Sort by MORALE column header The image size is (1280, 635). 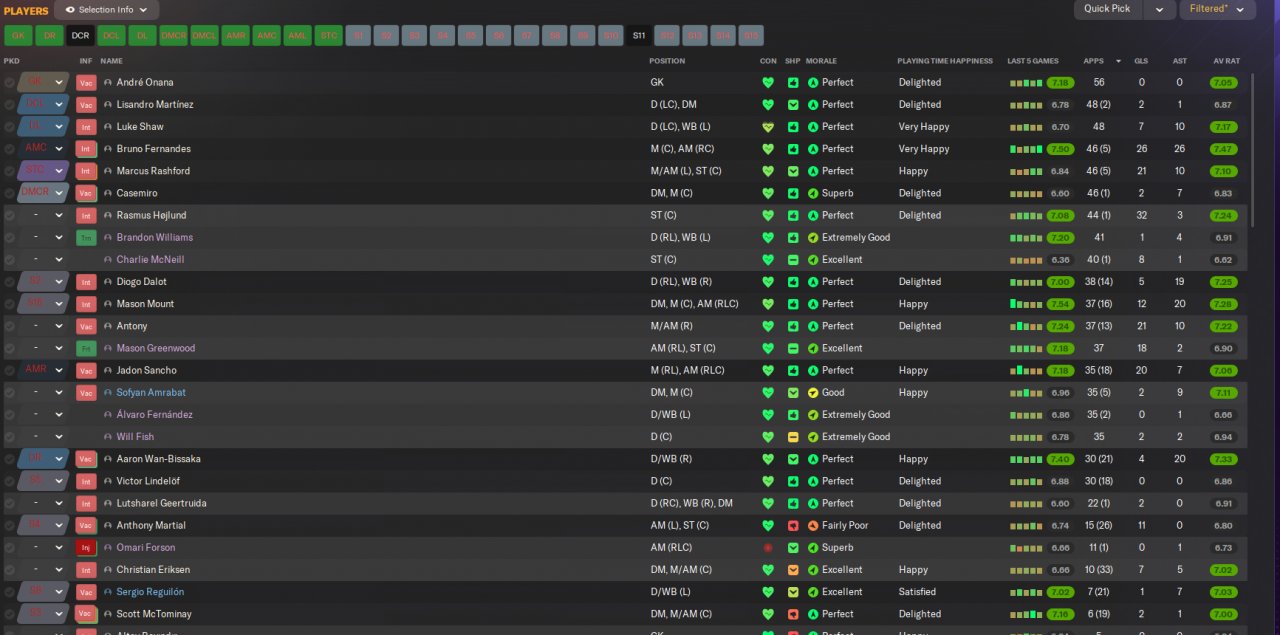point(821,61)
